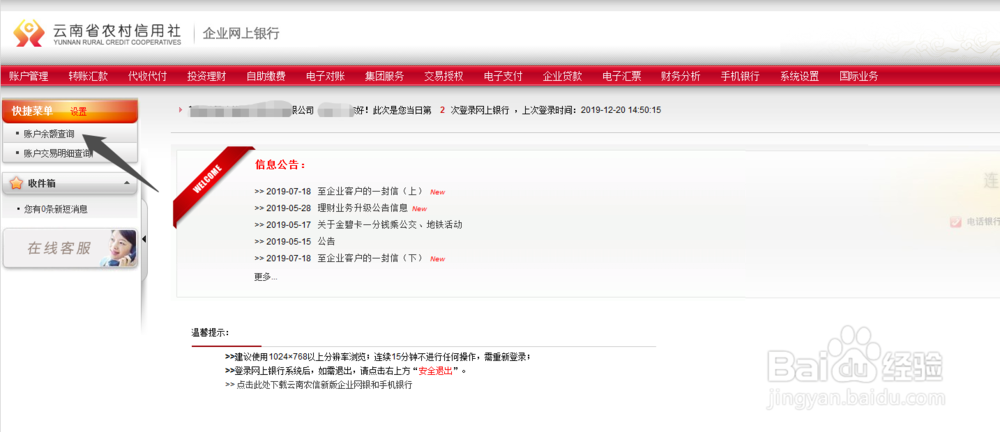Open 账户余额查询 in quick menu
1000x432 pixels.
click(49, 134)
